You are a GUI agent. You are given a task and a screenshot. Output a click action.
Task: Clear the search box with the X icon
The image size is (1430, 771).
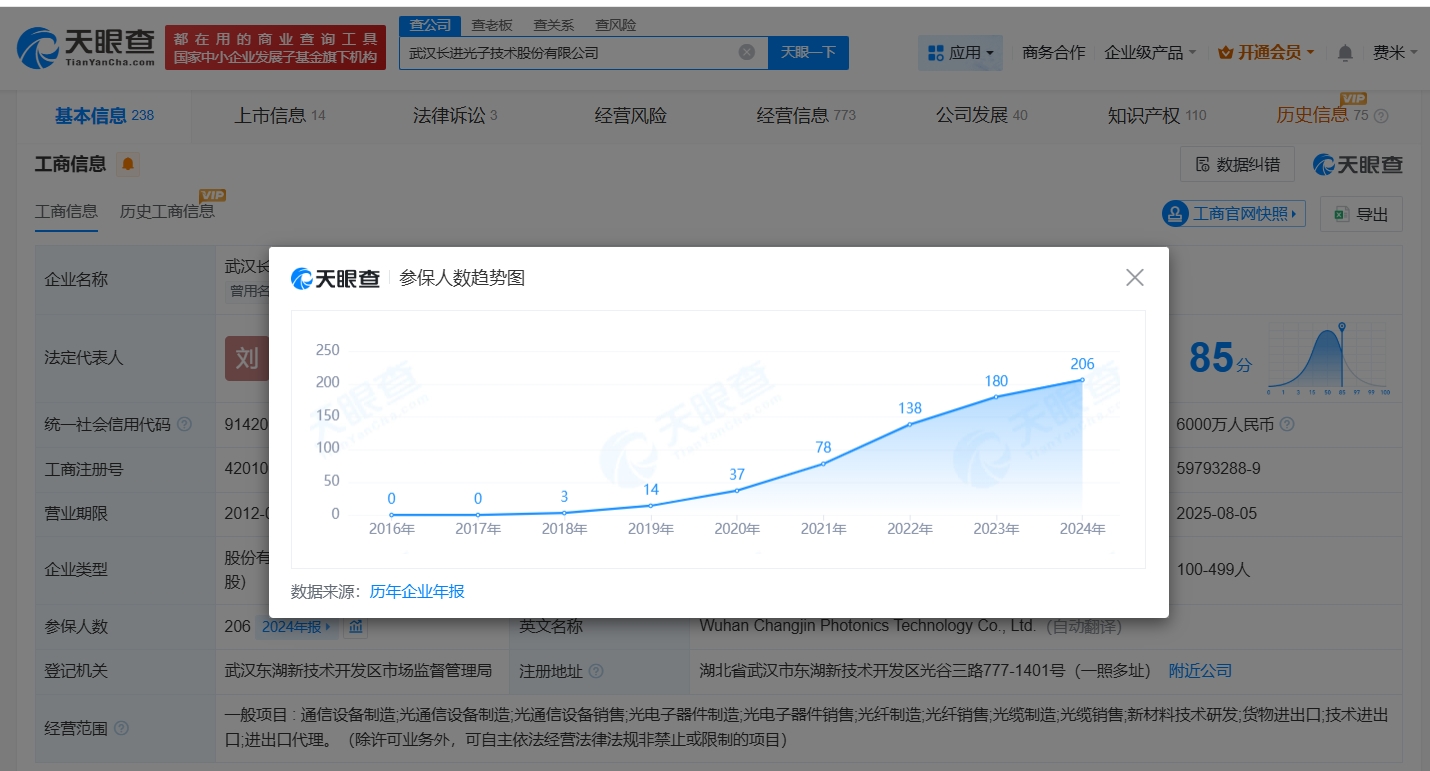click(747, 52)
